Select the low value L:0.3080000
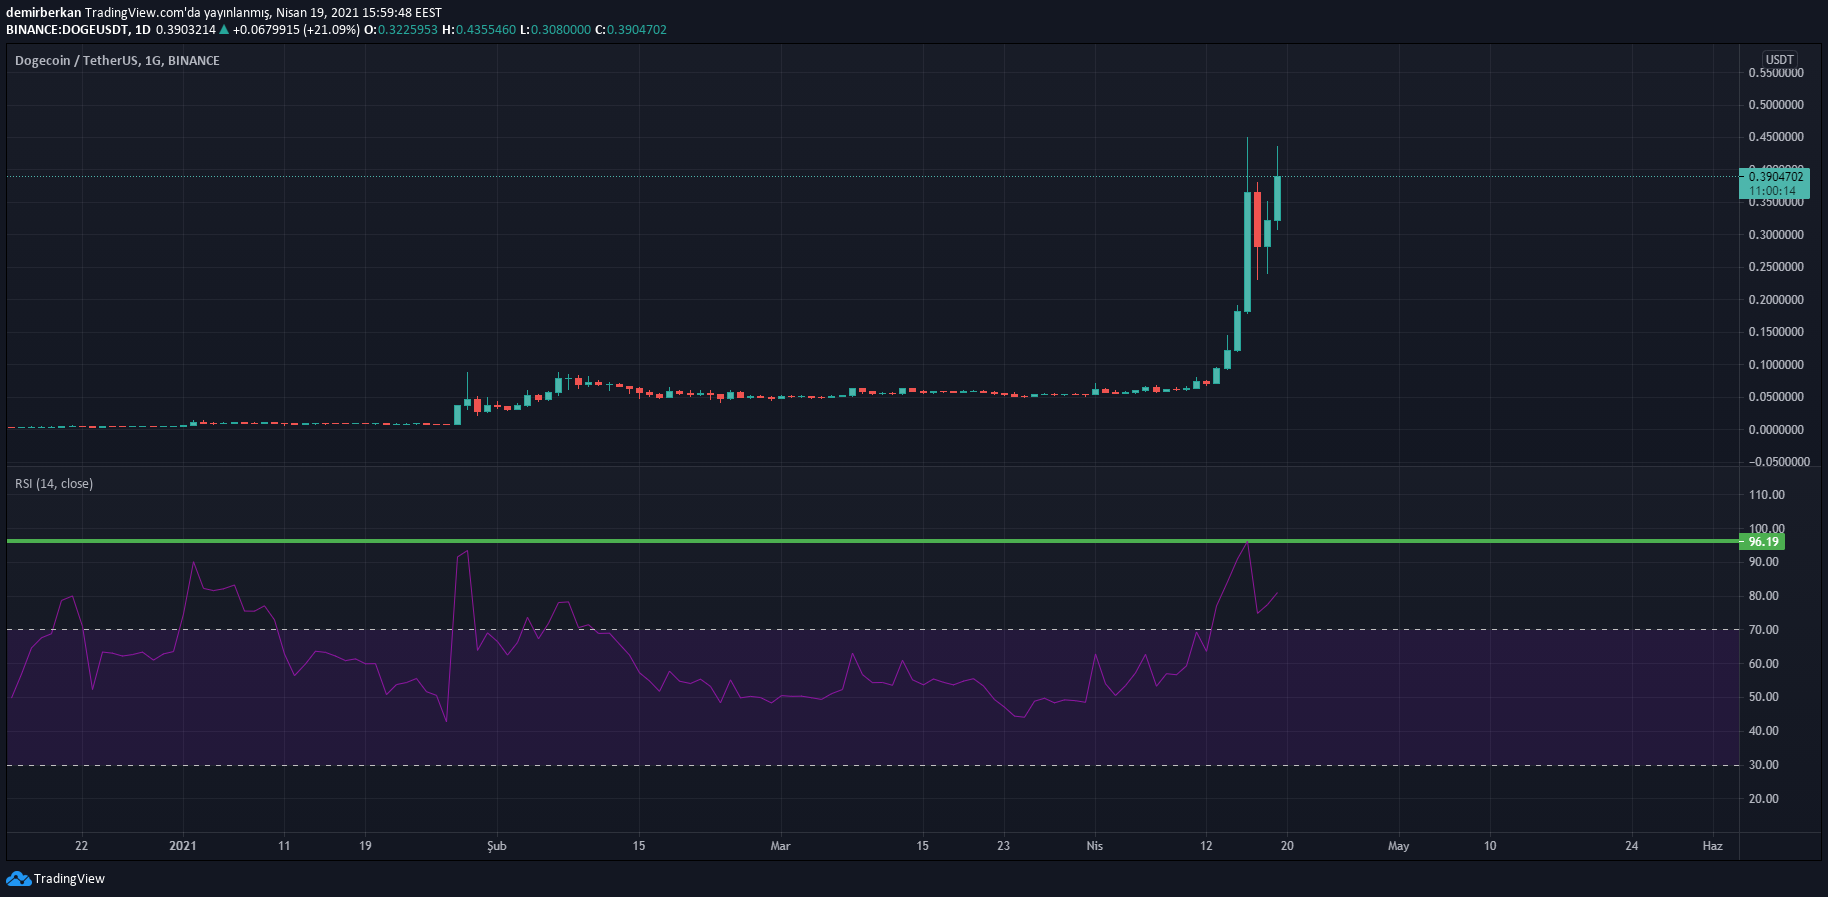The height and width of the screenshot is (897, 1828). click(555, 30)
